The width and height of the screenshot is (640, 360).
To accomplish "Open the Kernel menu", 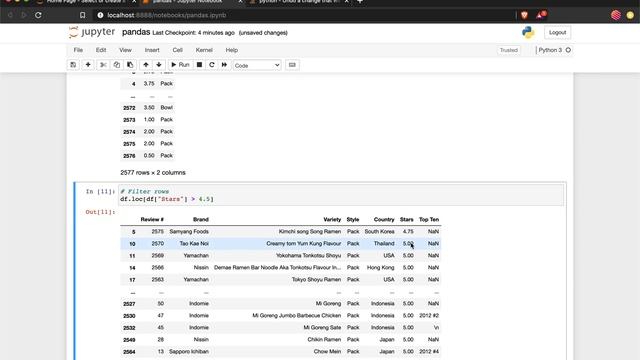I will 204,50.
